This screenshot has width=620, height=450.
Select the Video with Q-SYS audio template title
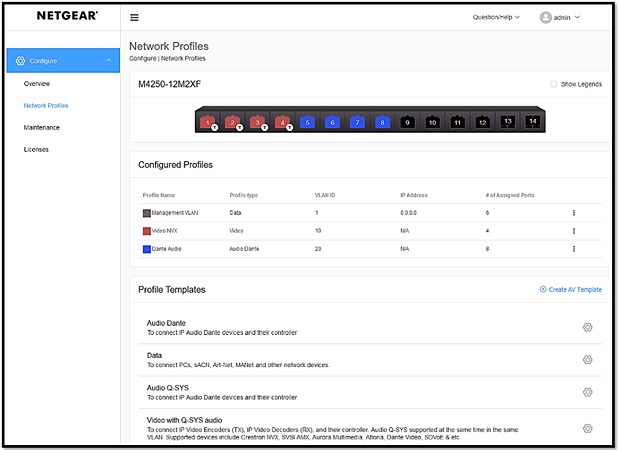[184, 420]
